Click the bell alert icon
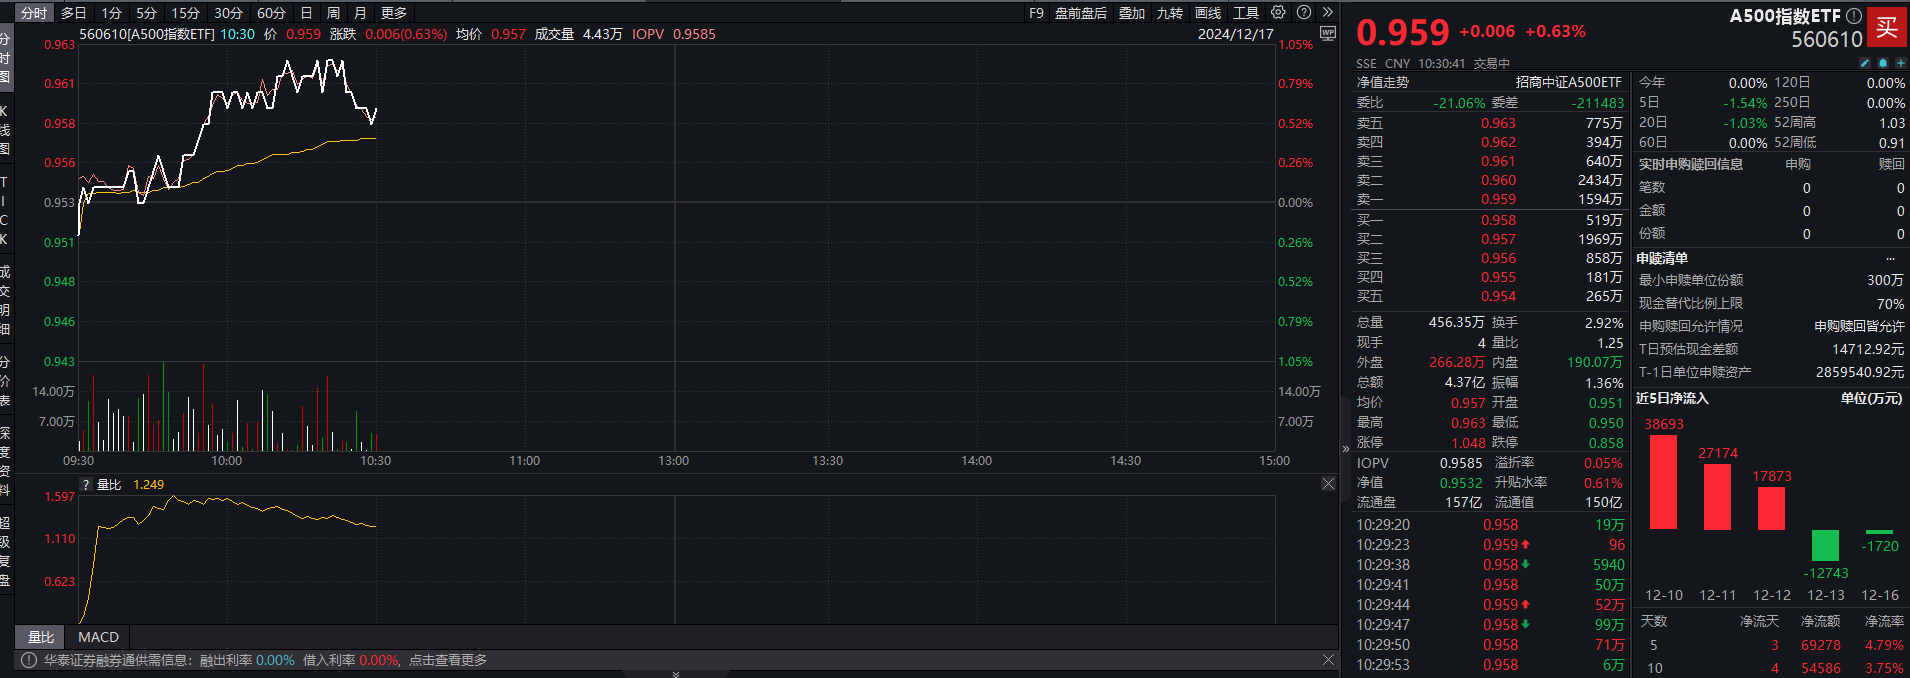This screenshot has height=678, width=1910. [x=1883, y=63]
